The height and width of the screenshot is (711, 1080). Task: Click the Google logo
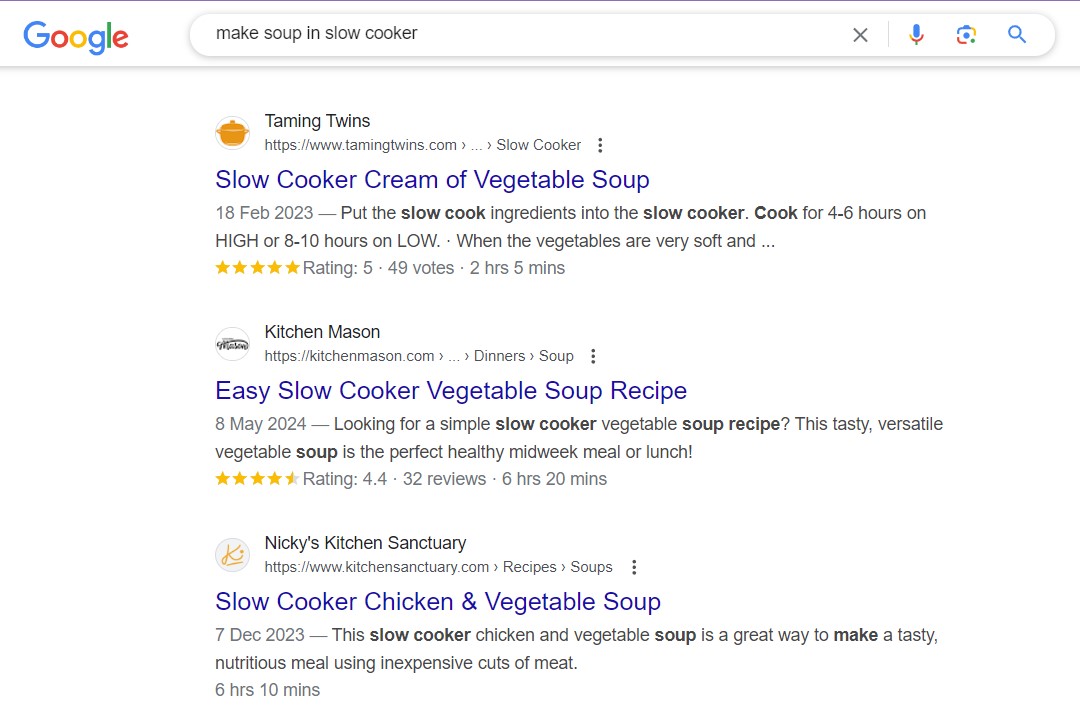(x=76, y=36)
